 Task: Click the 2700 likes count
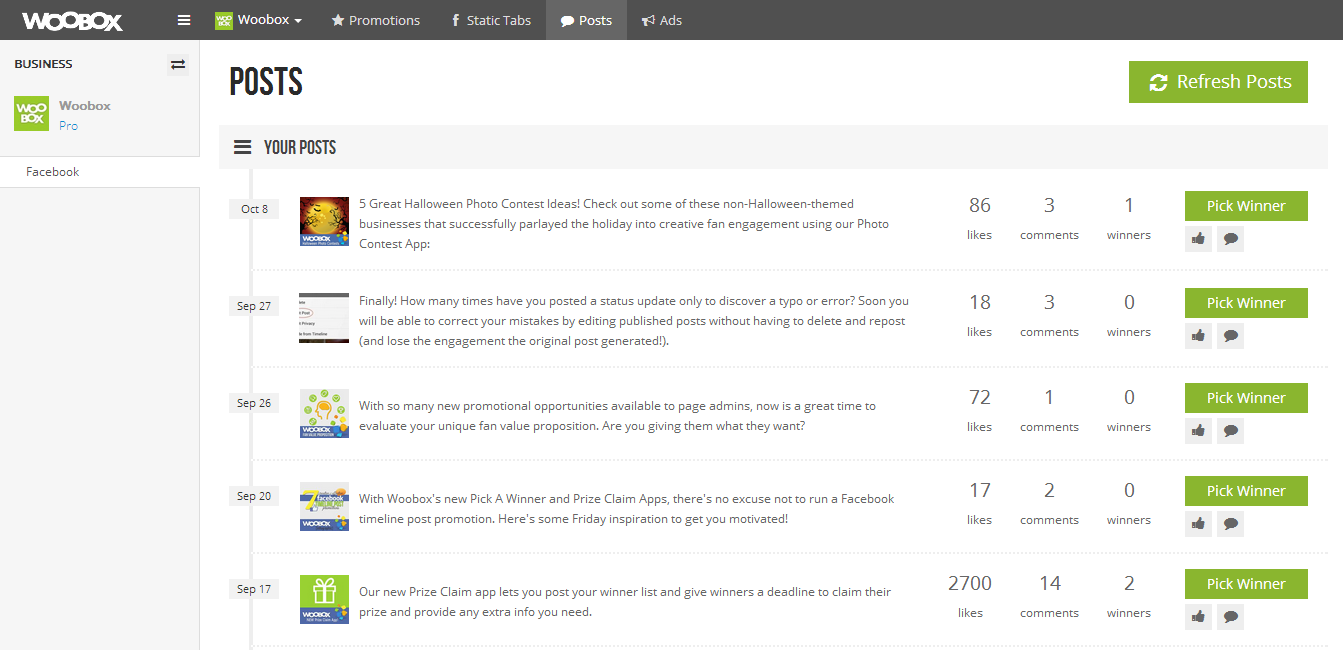(970, 584)
